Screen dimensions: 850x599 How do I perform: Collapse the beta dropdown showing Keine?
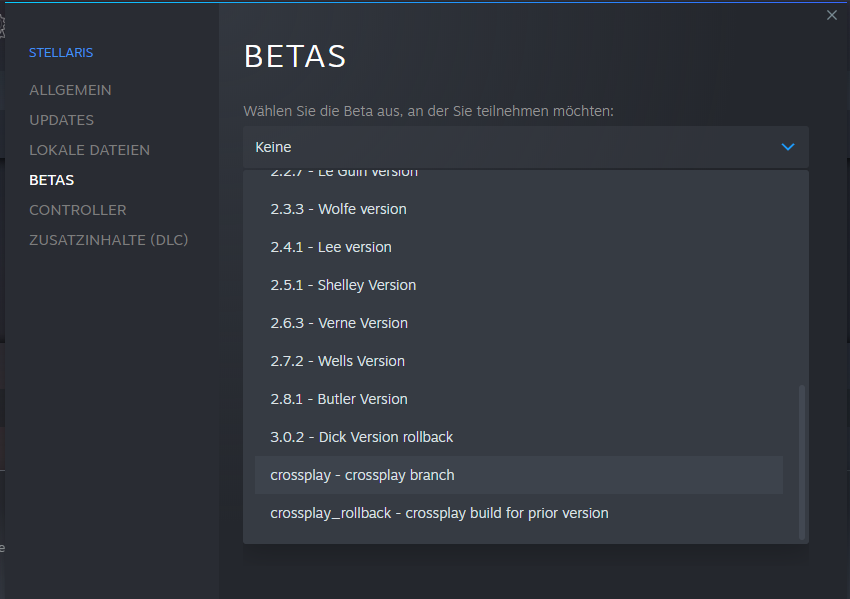pos(526,147)
